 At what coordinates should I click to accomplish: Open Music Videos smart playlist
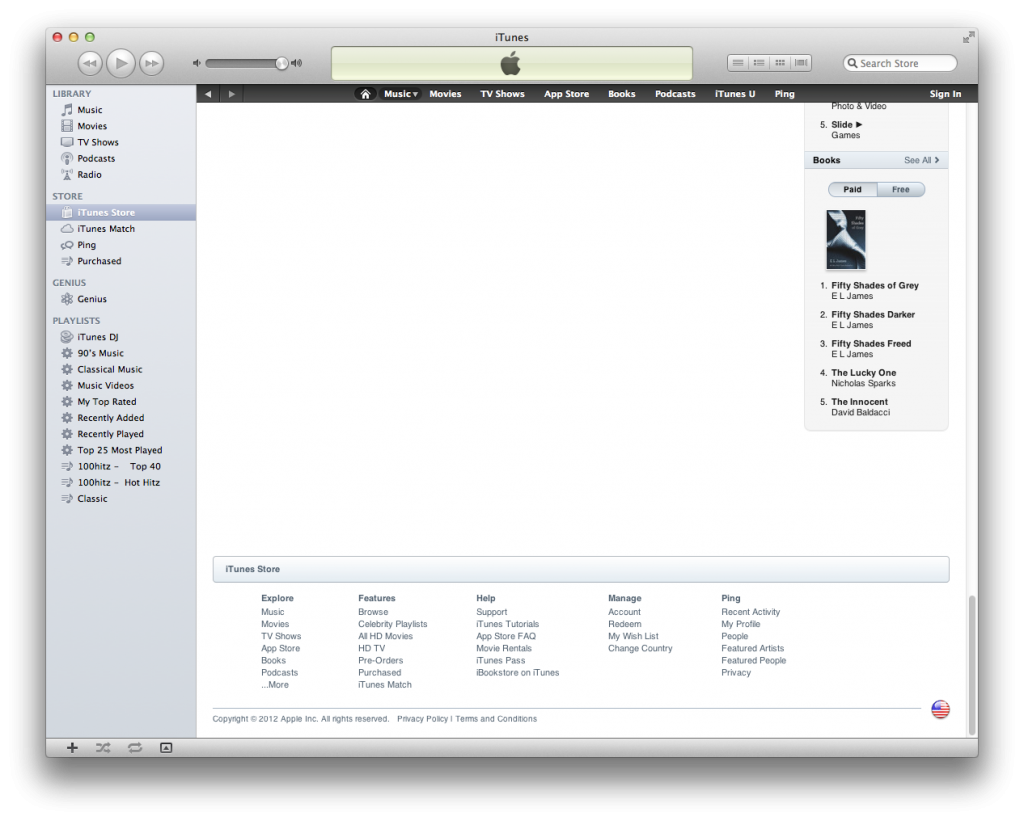coord(121,386)
